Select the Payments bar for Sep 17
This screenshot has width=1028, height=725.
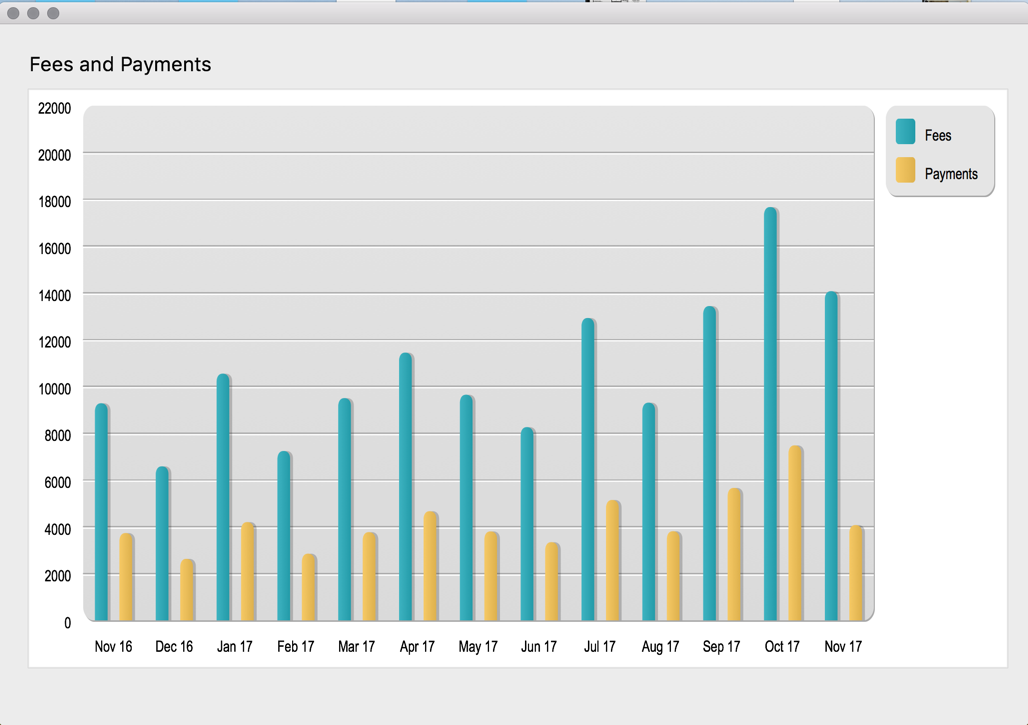pos(731,550)
